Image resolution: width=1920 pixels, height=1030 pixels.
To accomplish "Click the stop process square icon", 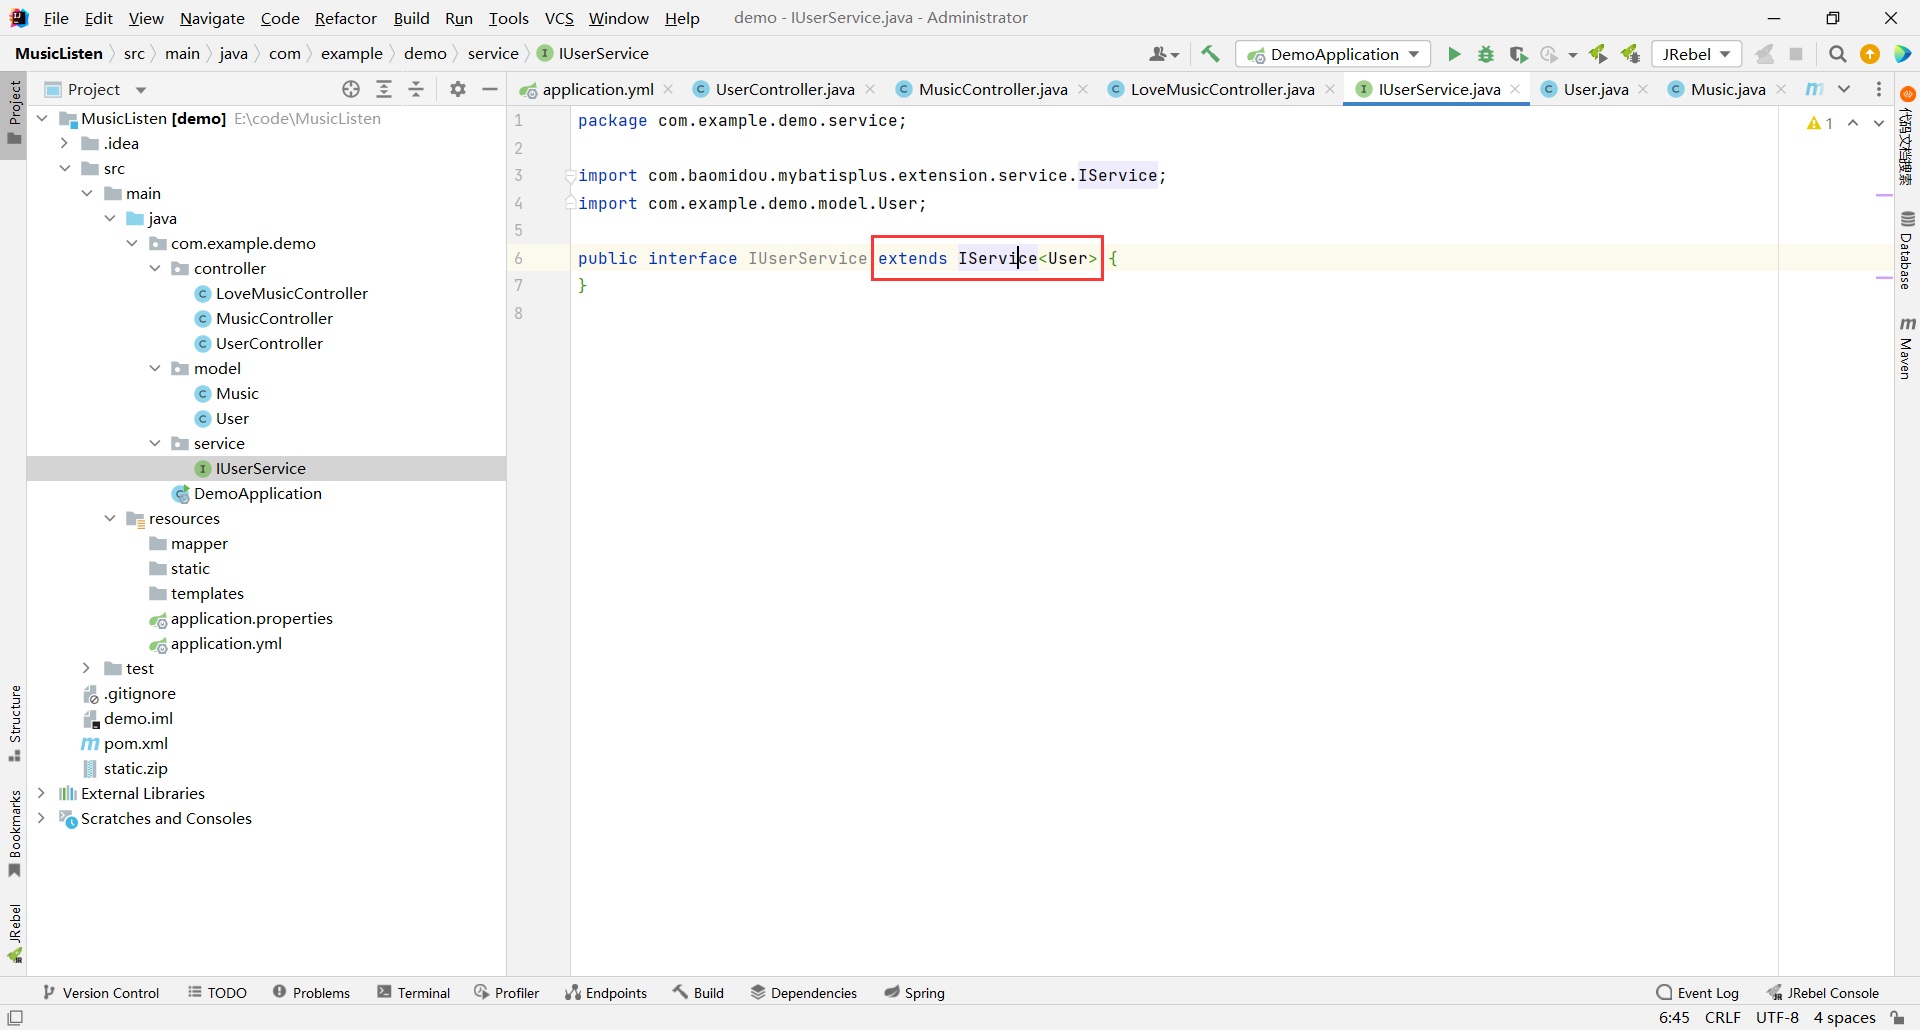I will click(1796, 54).
